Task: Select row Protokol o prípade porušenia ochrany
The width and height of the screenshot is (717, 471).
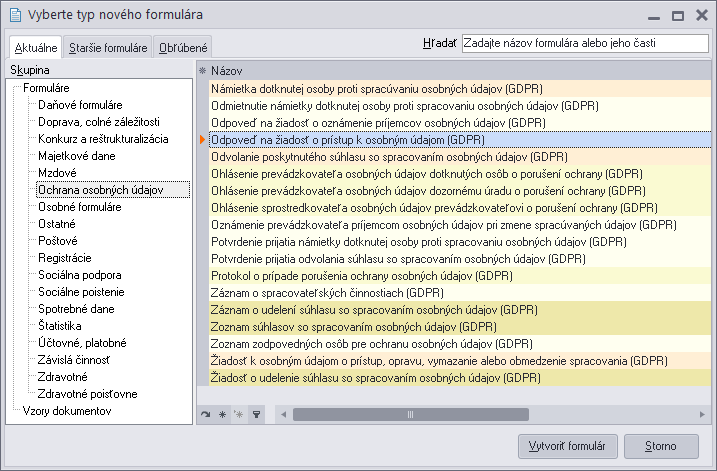Action: click(460, 276)
